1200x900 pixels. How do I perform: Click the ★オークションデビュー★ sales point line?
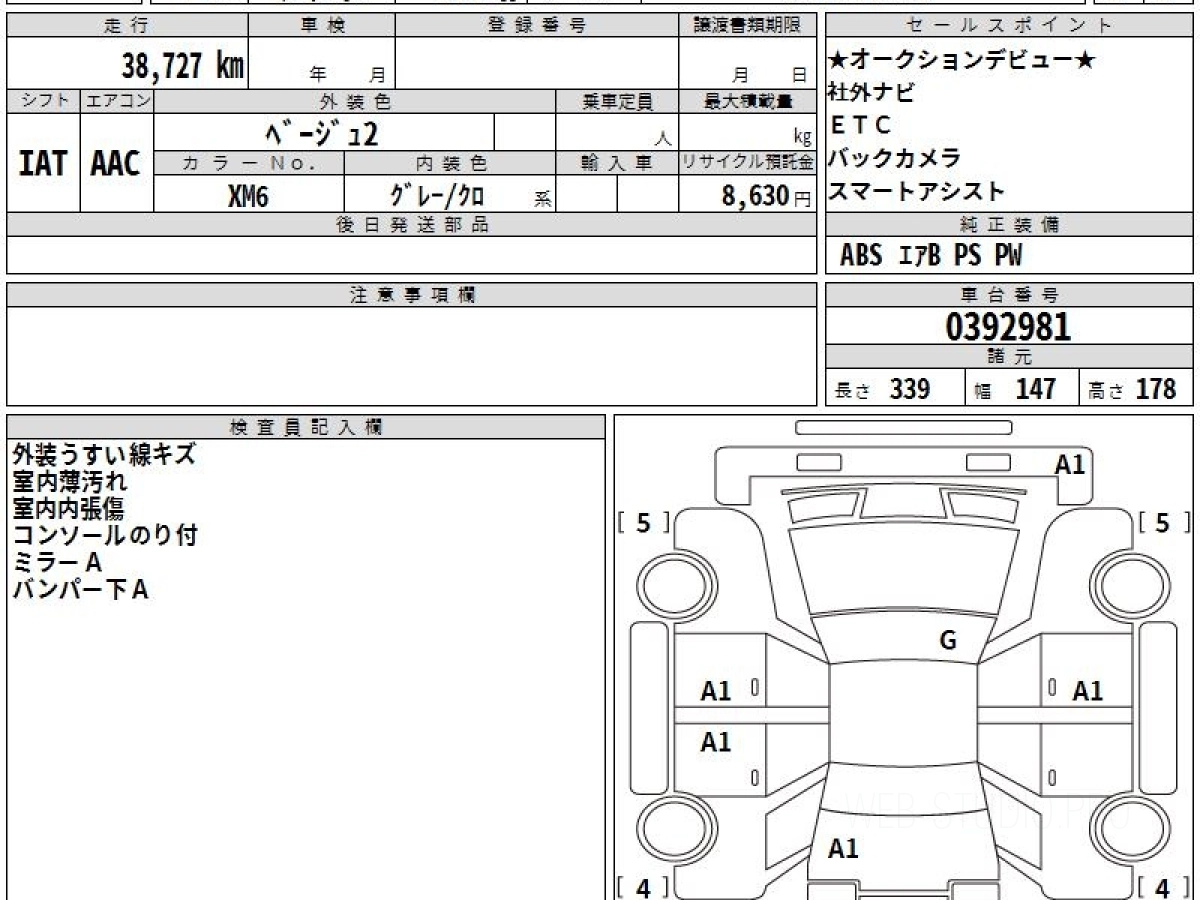pyautogui.click(x=962, y=61)
